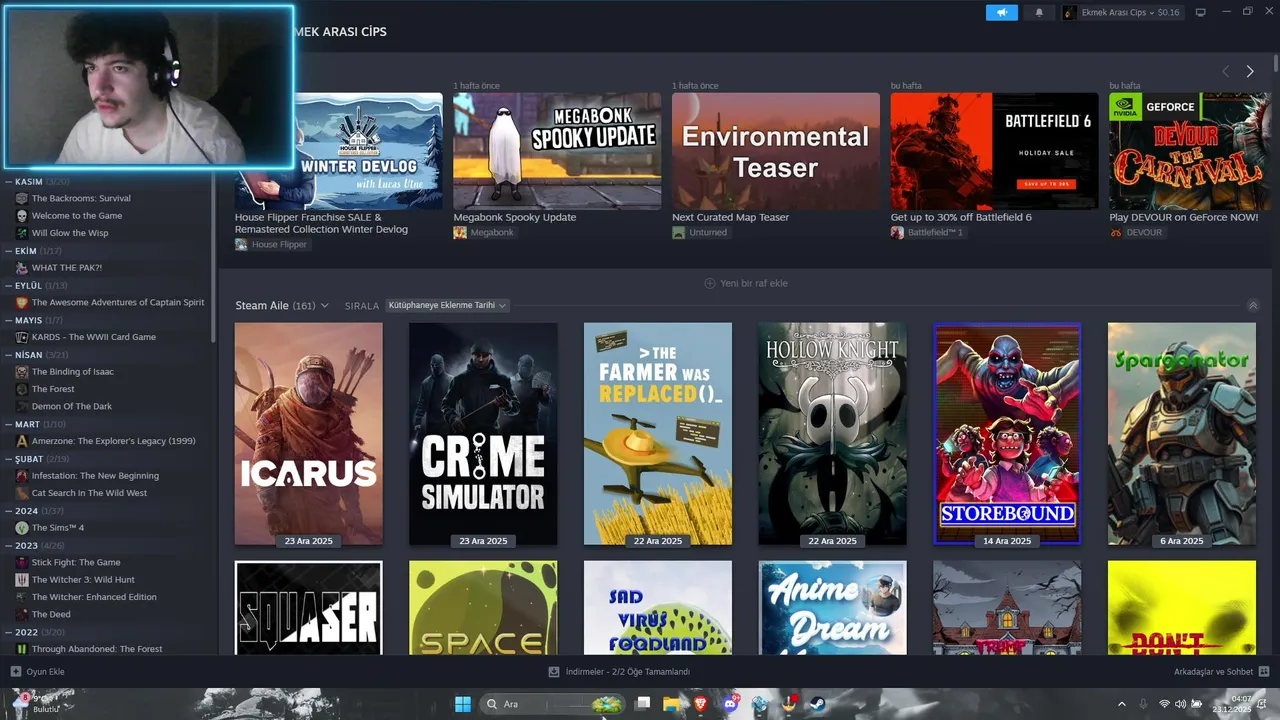Open the Windows Start menu
The image size is (1280, 720).
(x=463, y=704)
